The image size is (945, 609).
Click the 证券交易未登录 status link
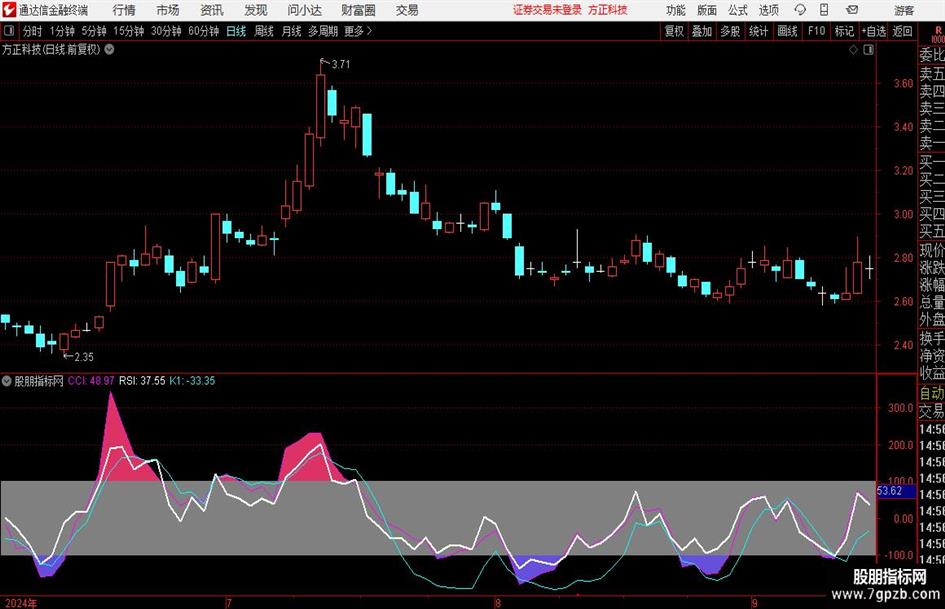point(547,10)
